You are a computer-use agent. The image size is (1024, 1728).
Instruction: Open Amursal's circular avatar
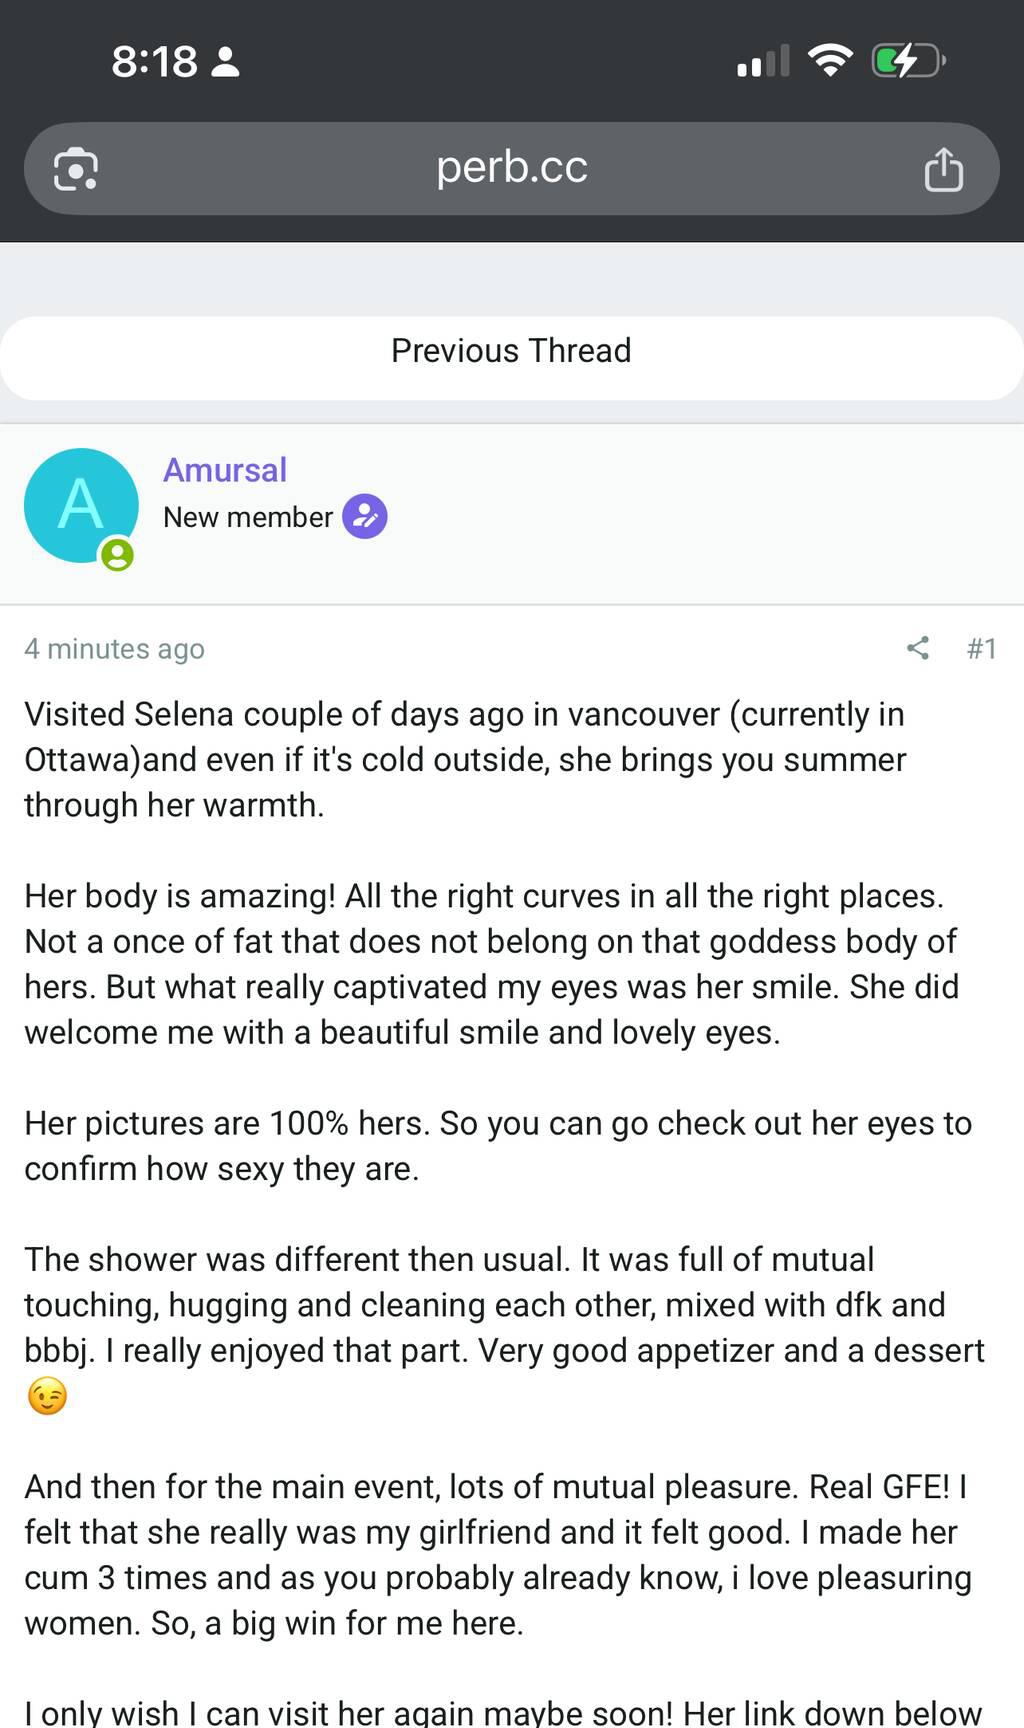click(x=81, y=505)
